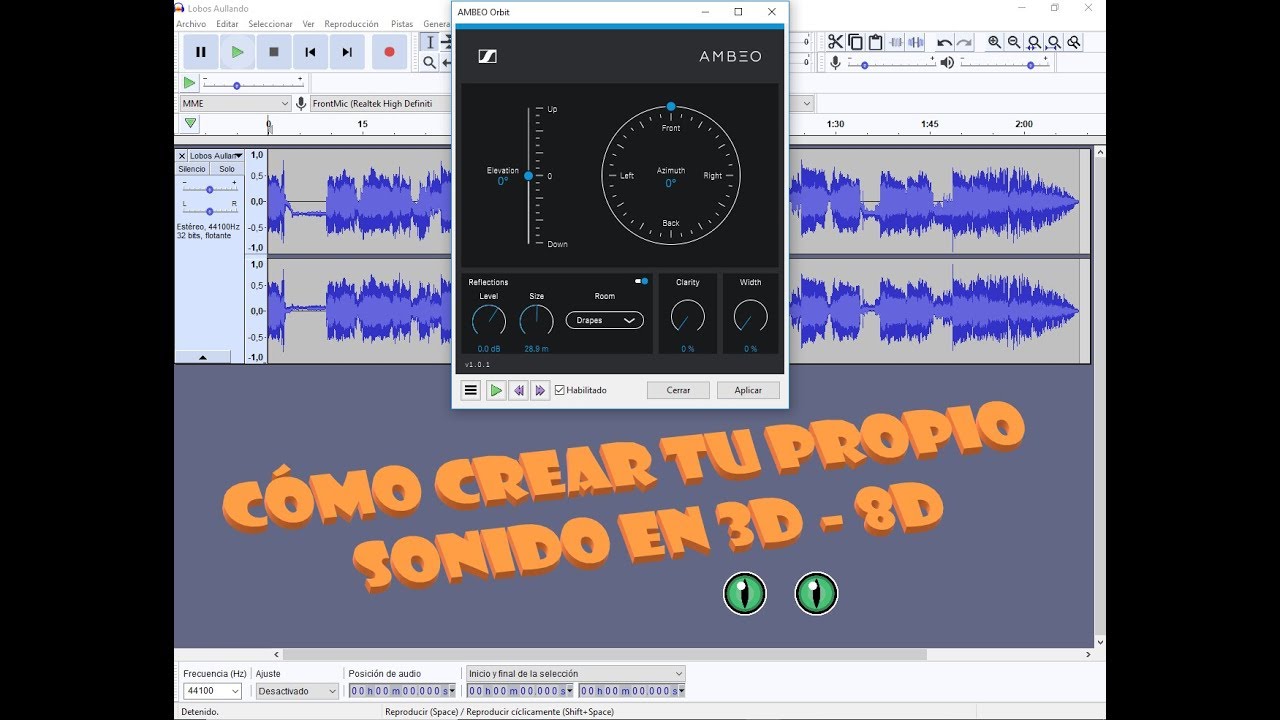Open the Lobos Aullando track name menu

[x=216, y=156]
